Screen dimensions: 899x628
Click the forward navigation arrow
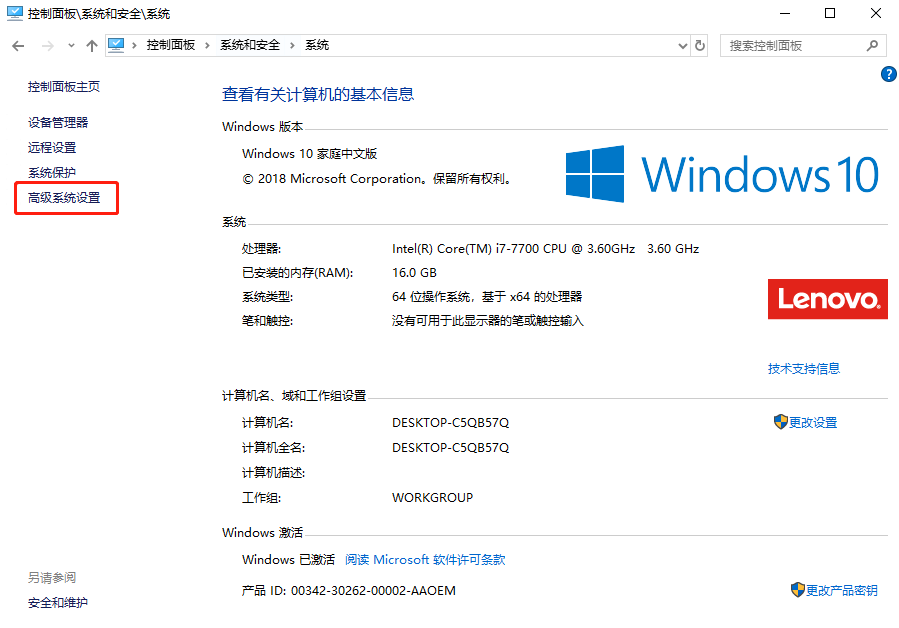point(46,46)
